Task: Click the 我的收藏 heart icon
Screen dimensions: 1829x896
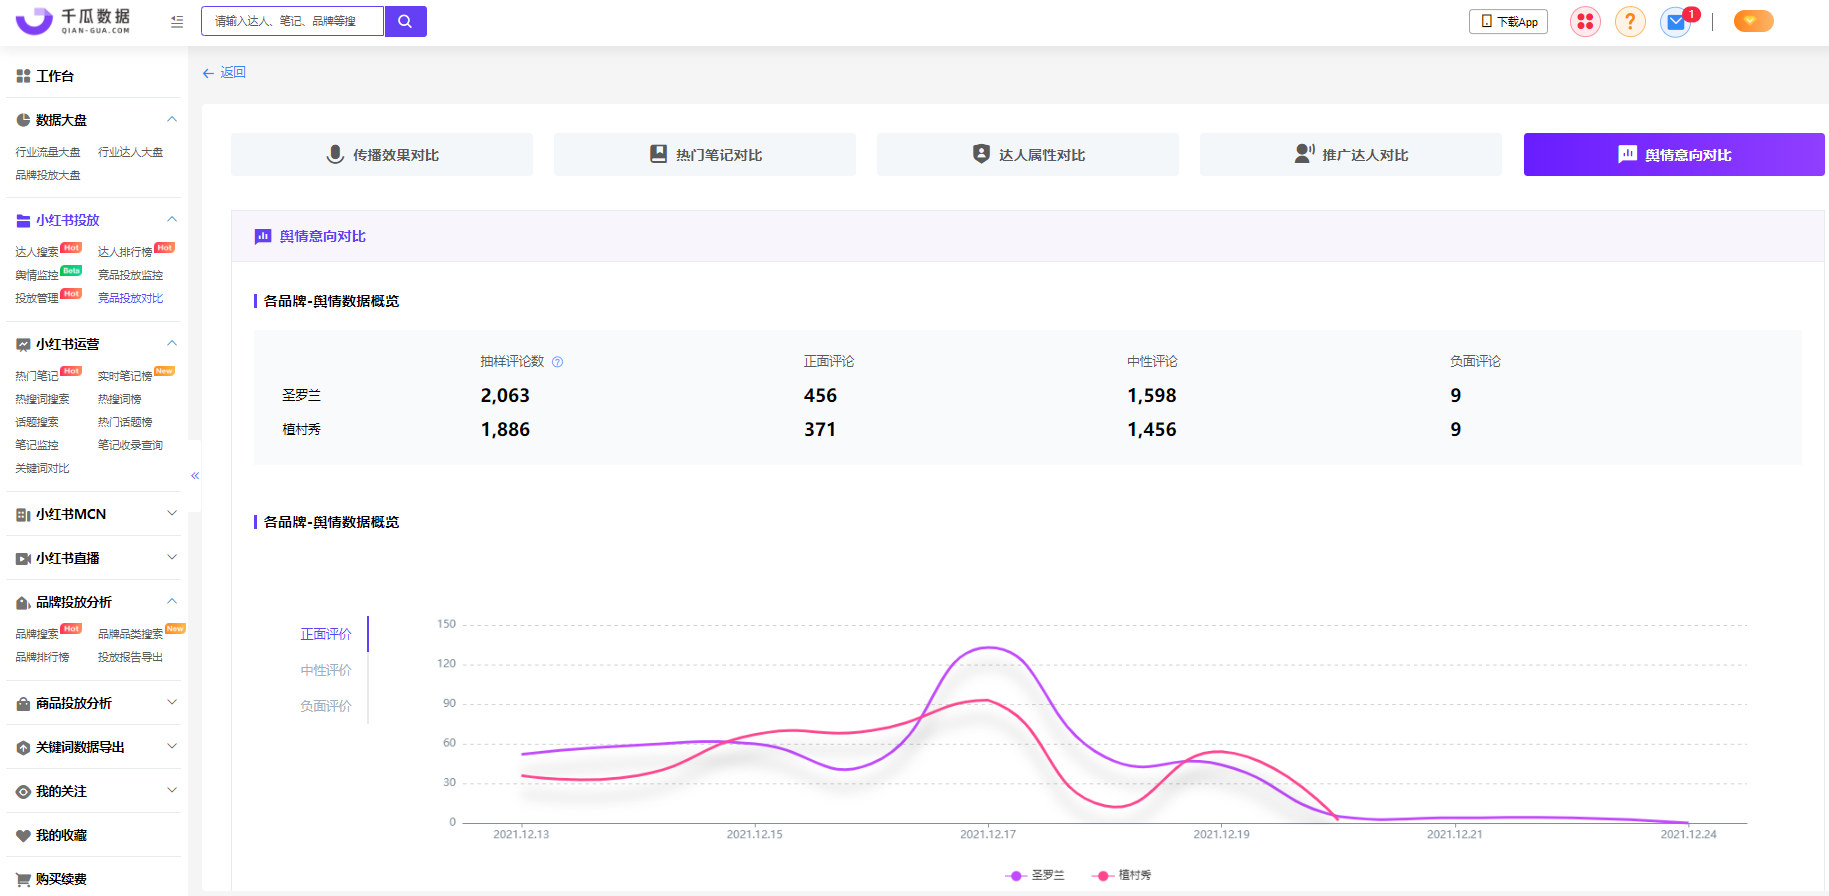Action: [x=23, y=835]
